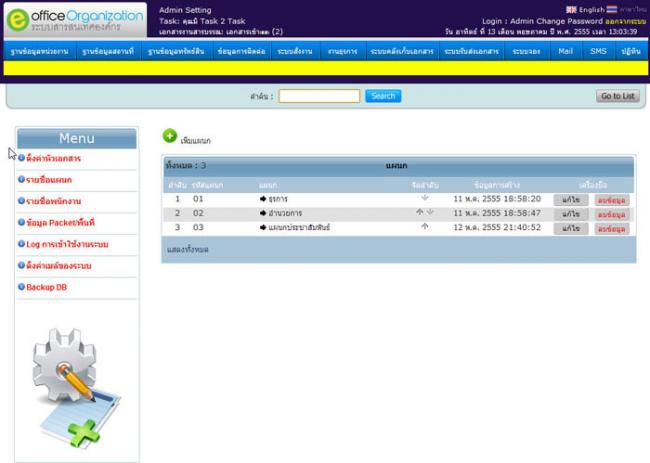
Task: Open the ระบบรับส่งเอกสาร menu
Action: [471, 51]
